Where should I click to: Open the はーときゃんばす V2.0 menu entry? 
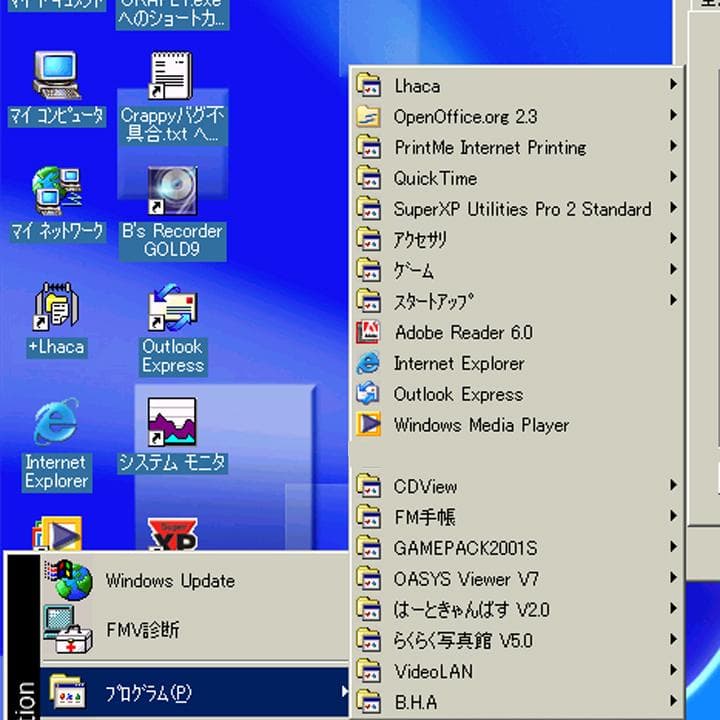click(518, 609)
